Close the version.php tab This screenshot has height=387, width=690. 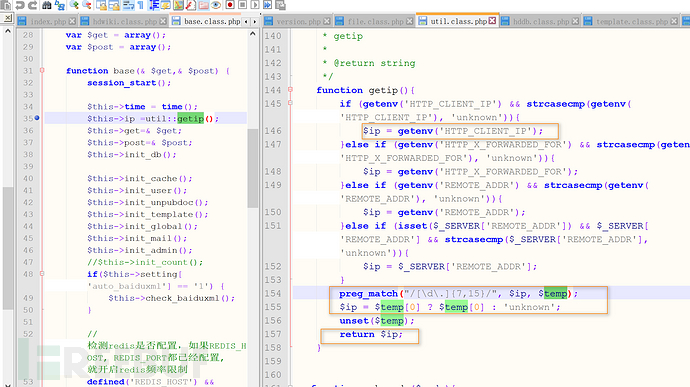pos(327,21)
